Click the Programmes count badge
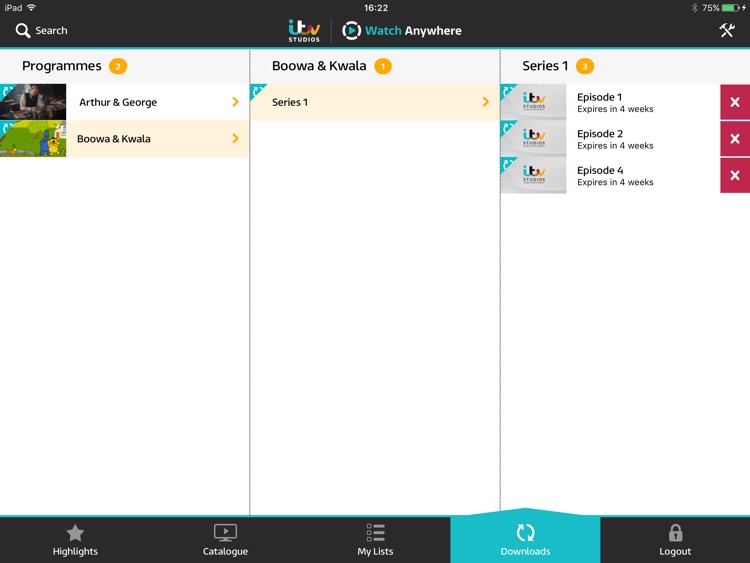The height and width of the screenshot is (563, 750). pyautogui.click(x=118, y=66)
